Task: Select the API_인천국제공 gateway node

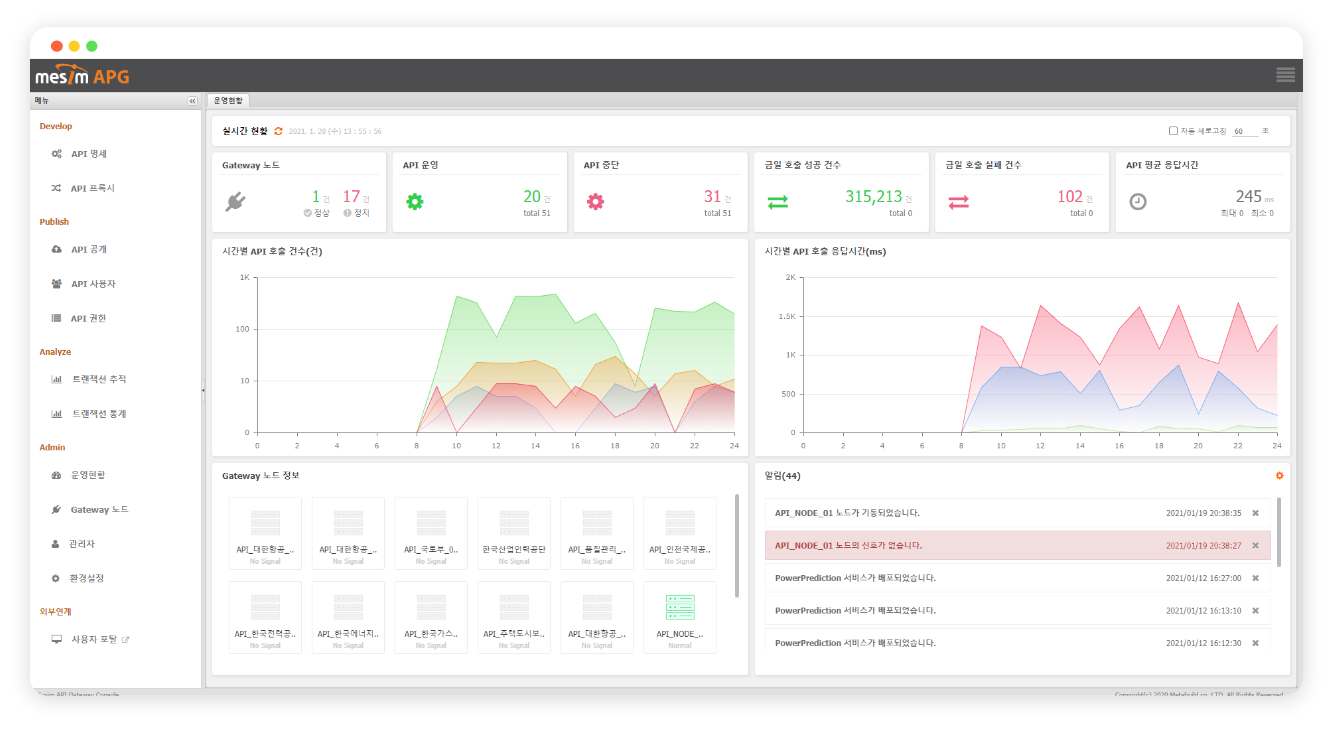Action: pyautogui.click(x=680, y=533)
